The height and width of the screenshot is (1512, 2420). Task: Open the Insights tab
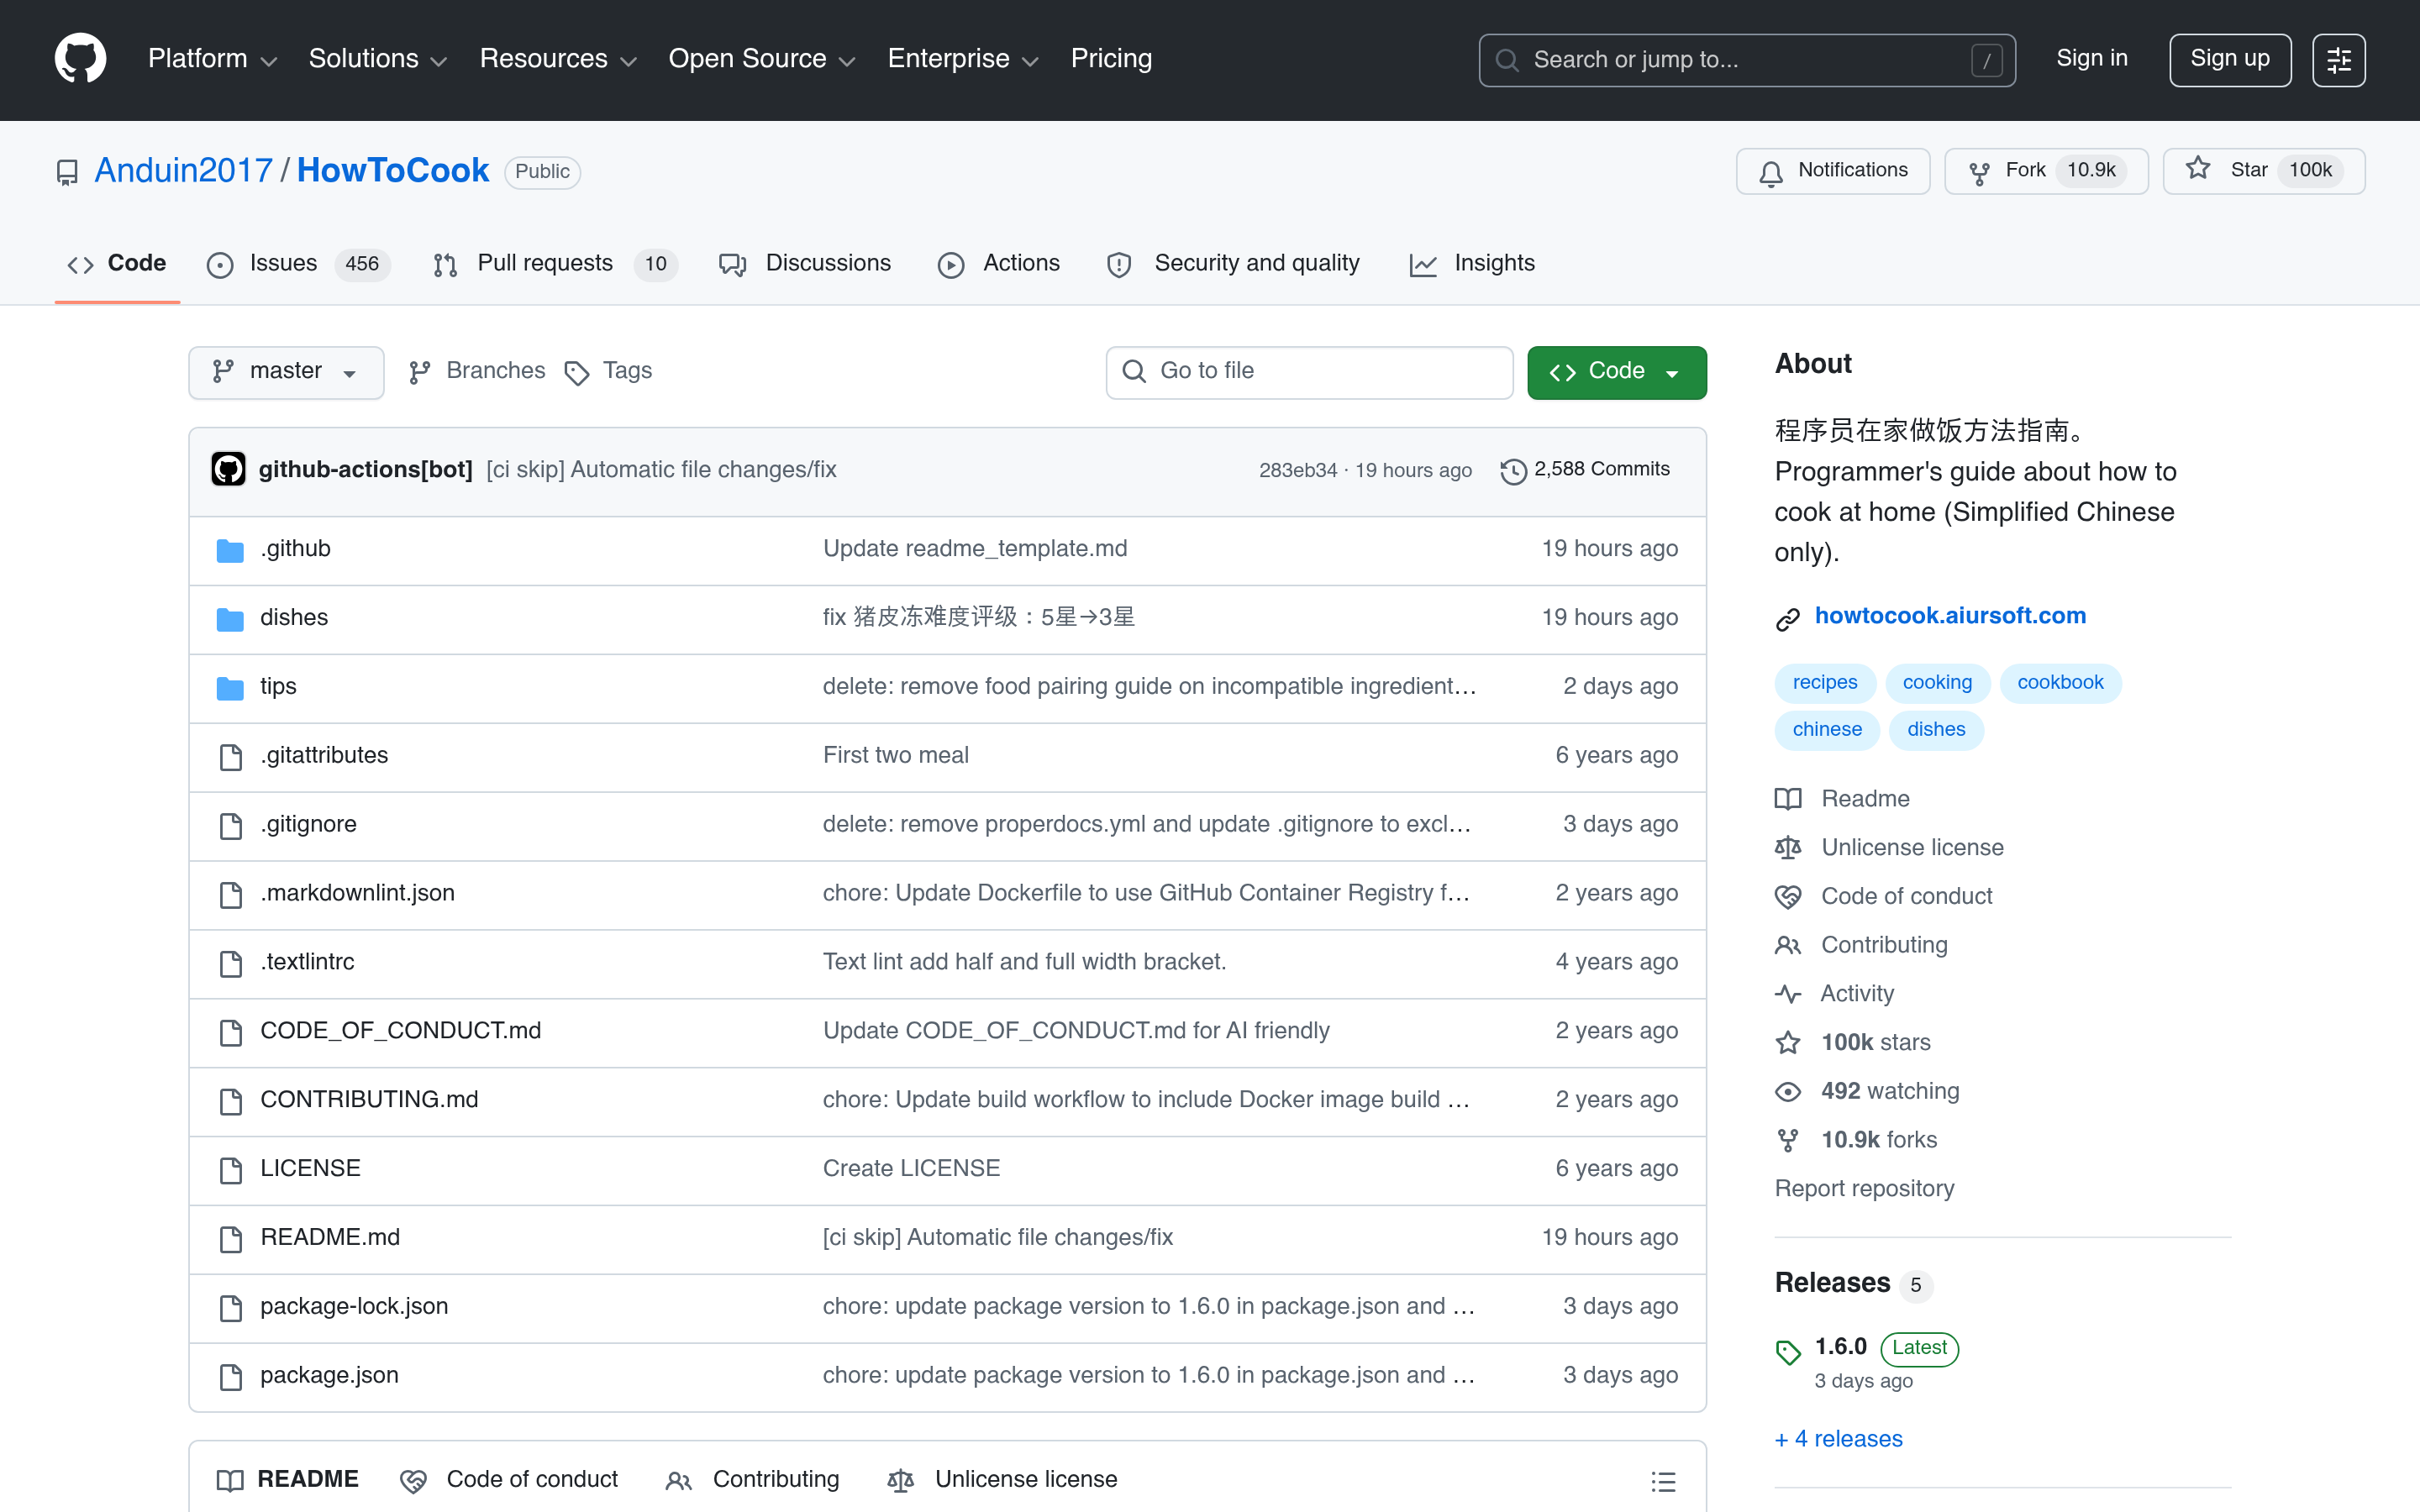point(1472,264)
